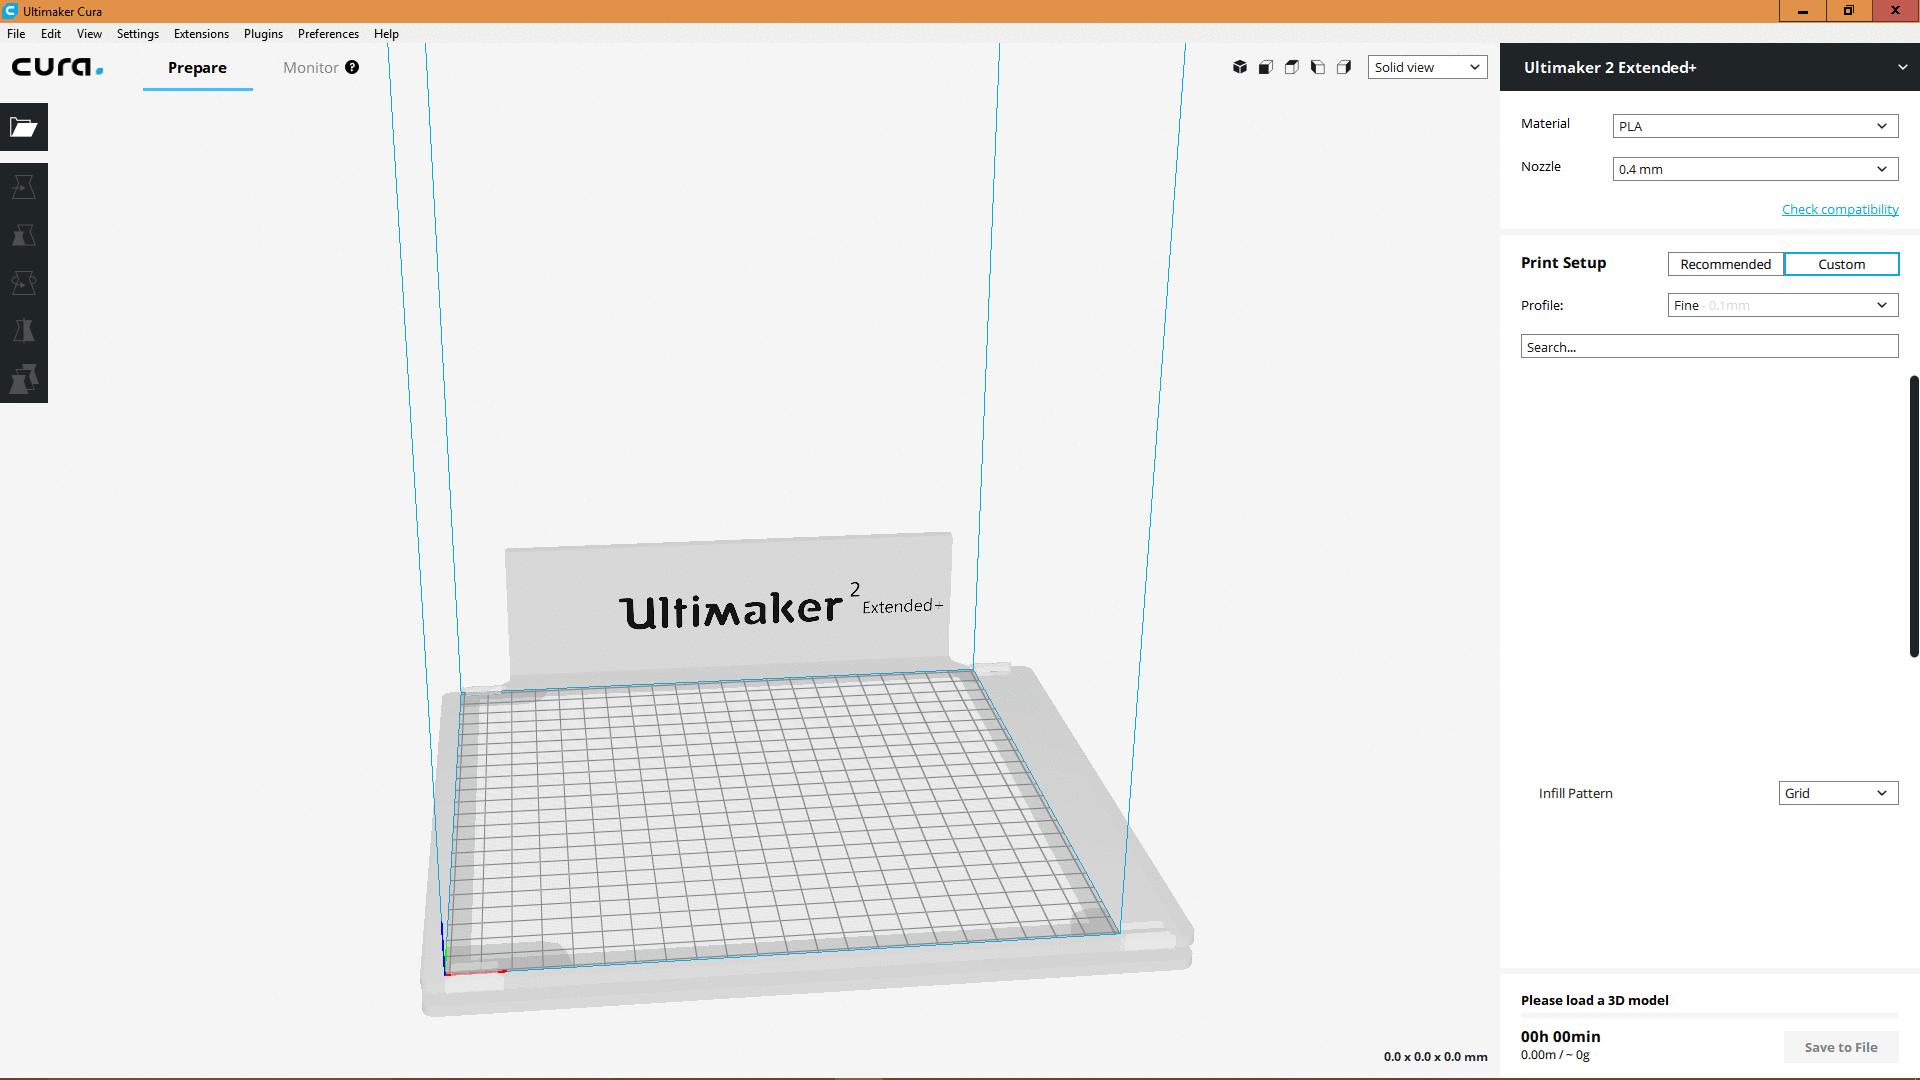The height and width of the screenshot is (1080, 1920).
Task: Open the Solid view dropdown
Action: 1427,67
